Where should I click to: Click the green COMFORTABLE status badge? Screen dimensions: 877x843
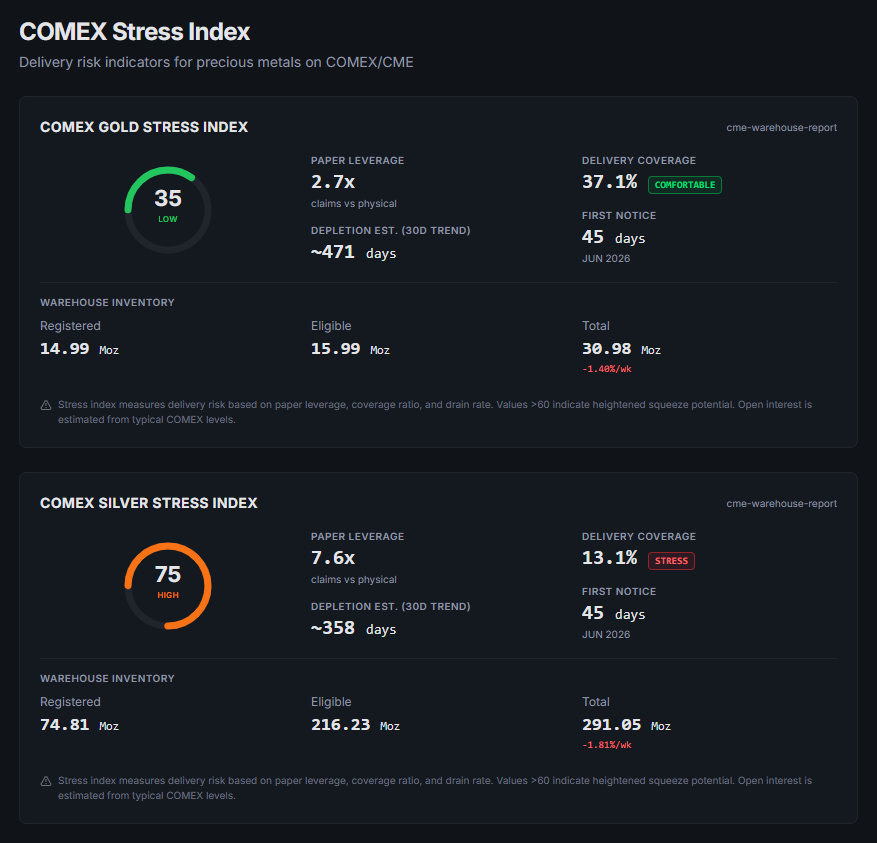pos(684,185)
